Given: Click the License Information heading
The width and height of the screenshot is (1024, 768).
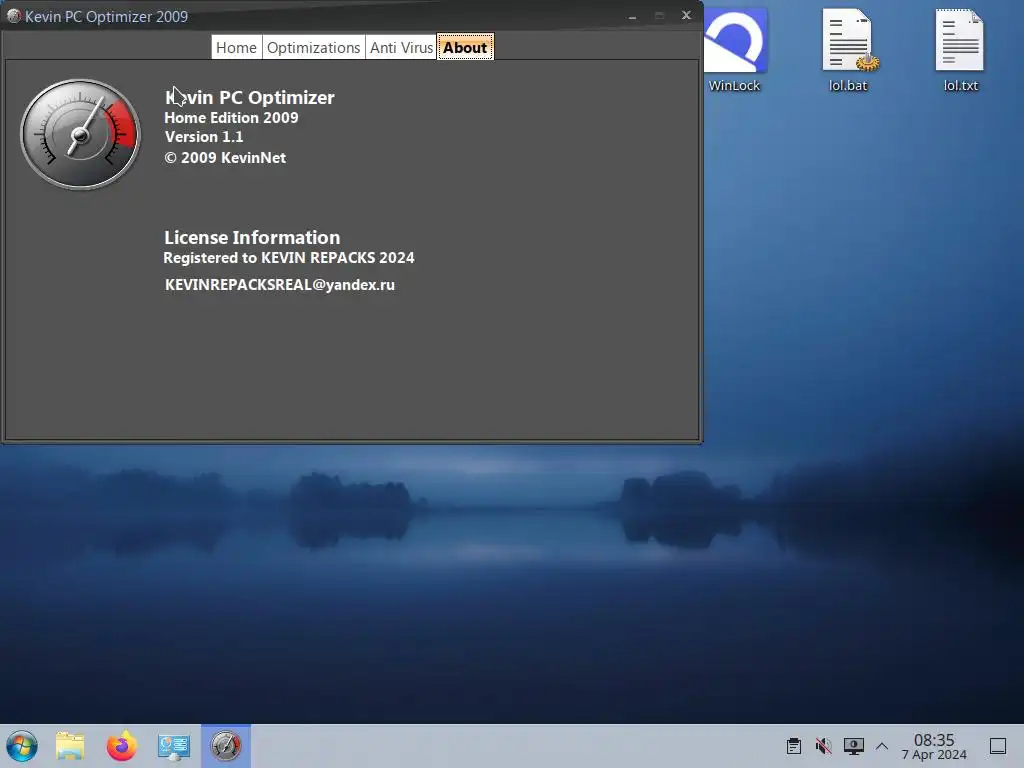Looking at the screenshot, I should 252,237.
